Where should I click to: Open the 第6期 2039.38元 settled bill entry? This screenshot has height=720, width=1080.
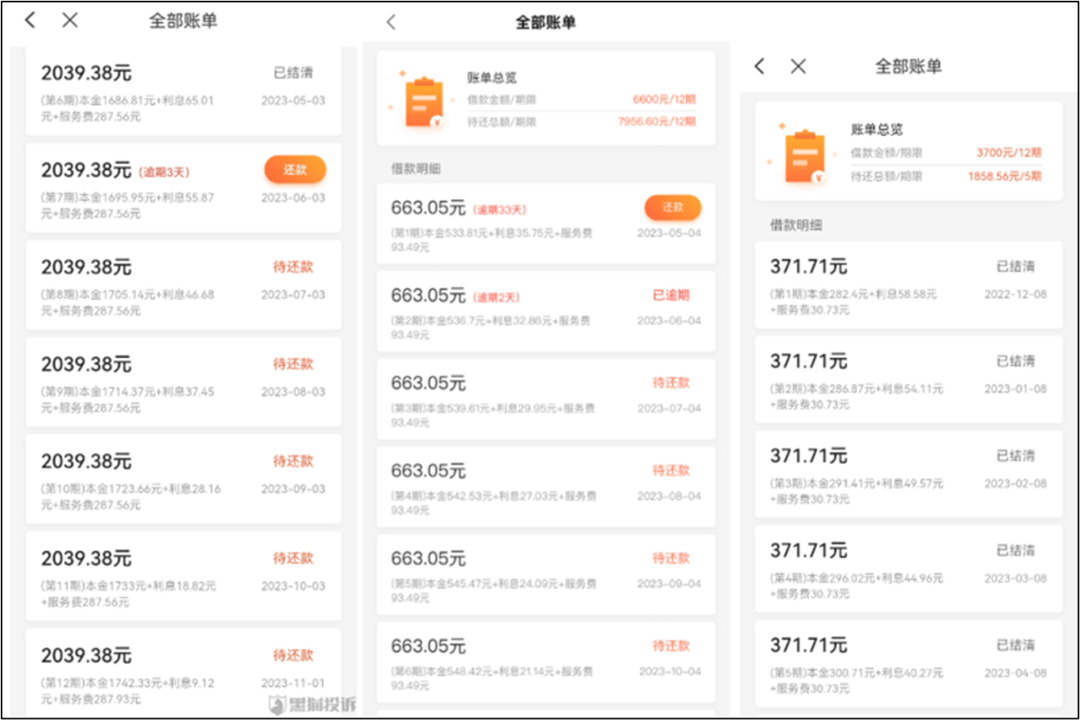(x=182, y=90)
